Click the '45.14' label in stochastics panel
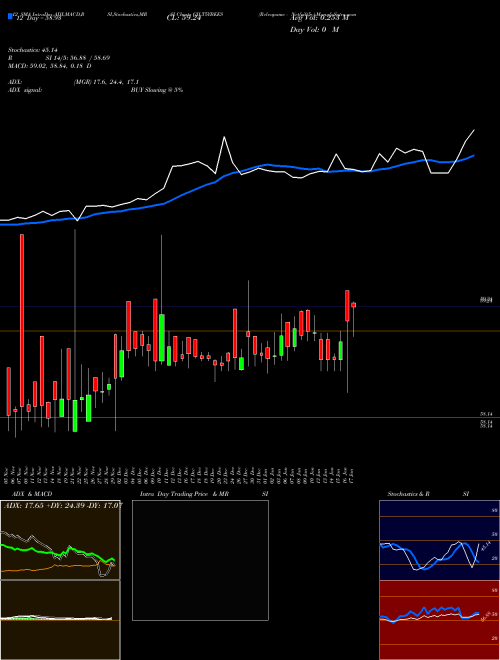 click(485, 546)
